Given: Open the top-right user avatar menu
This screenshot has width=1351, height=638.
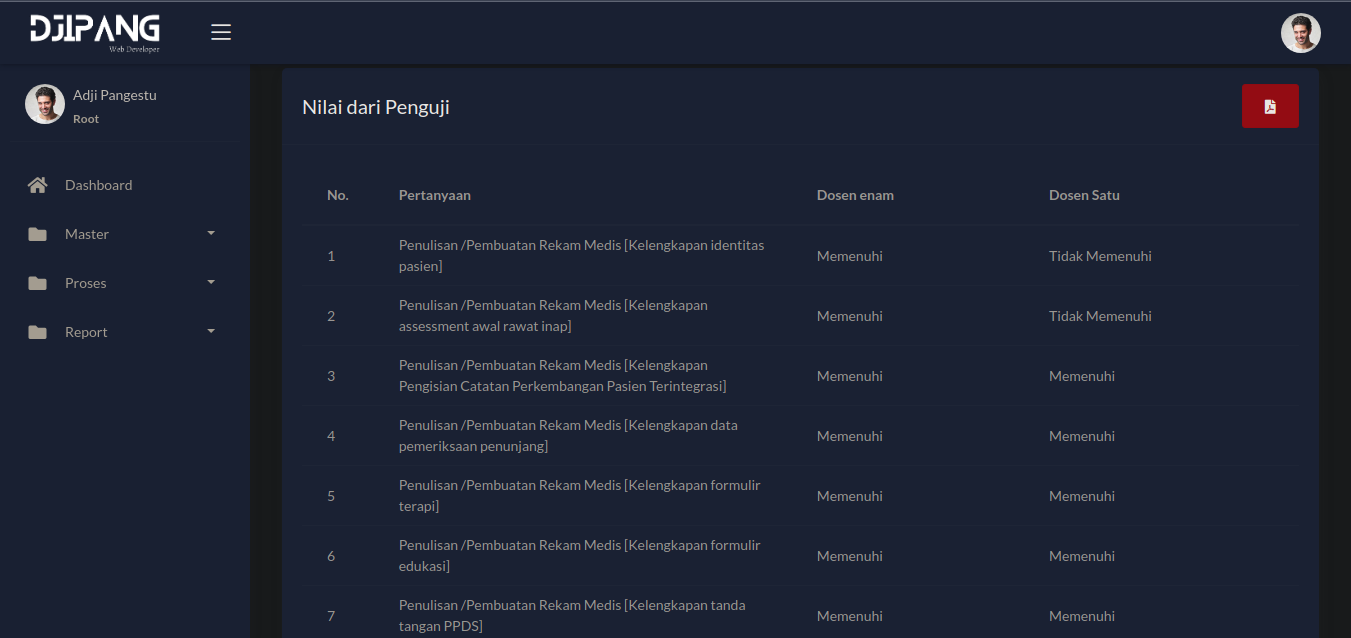Looking at the screenshot, I should pos(1300,33).
